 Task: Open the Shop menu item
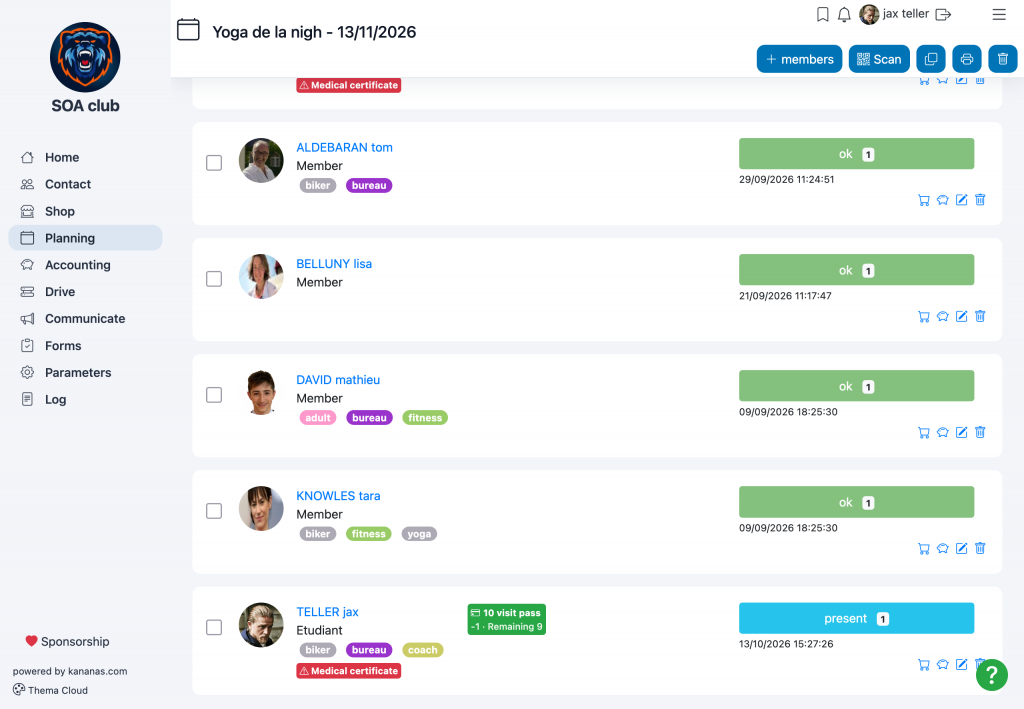85,212
